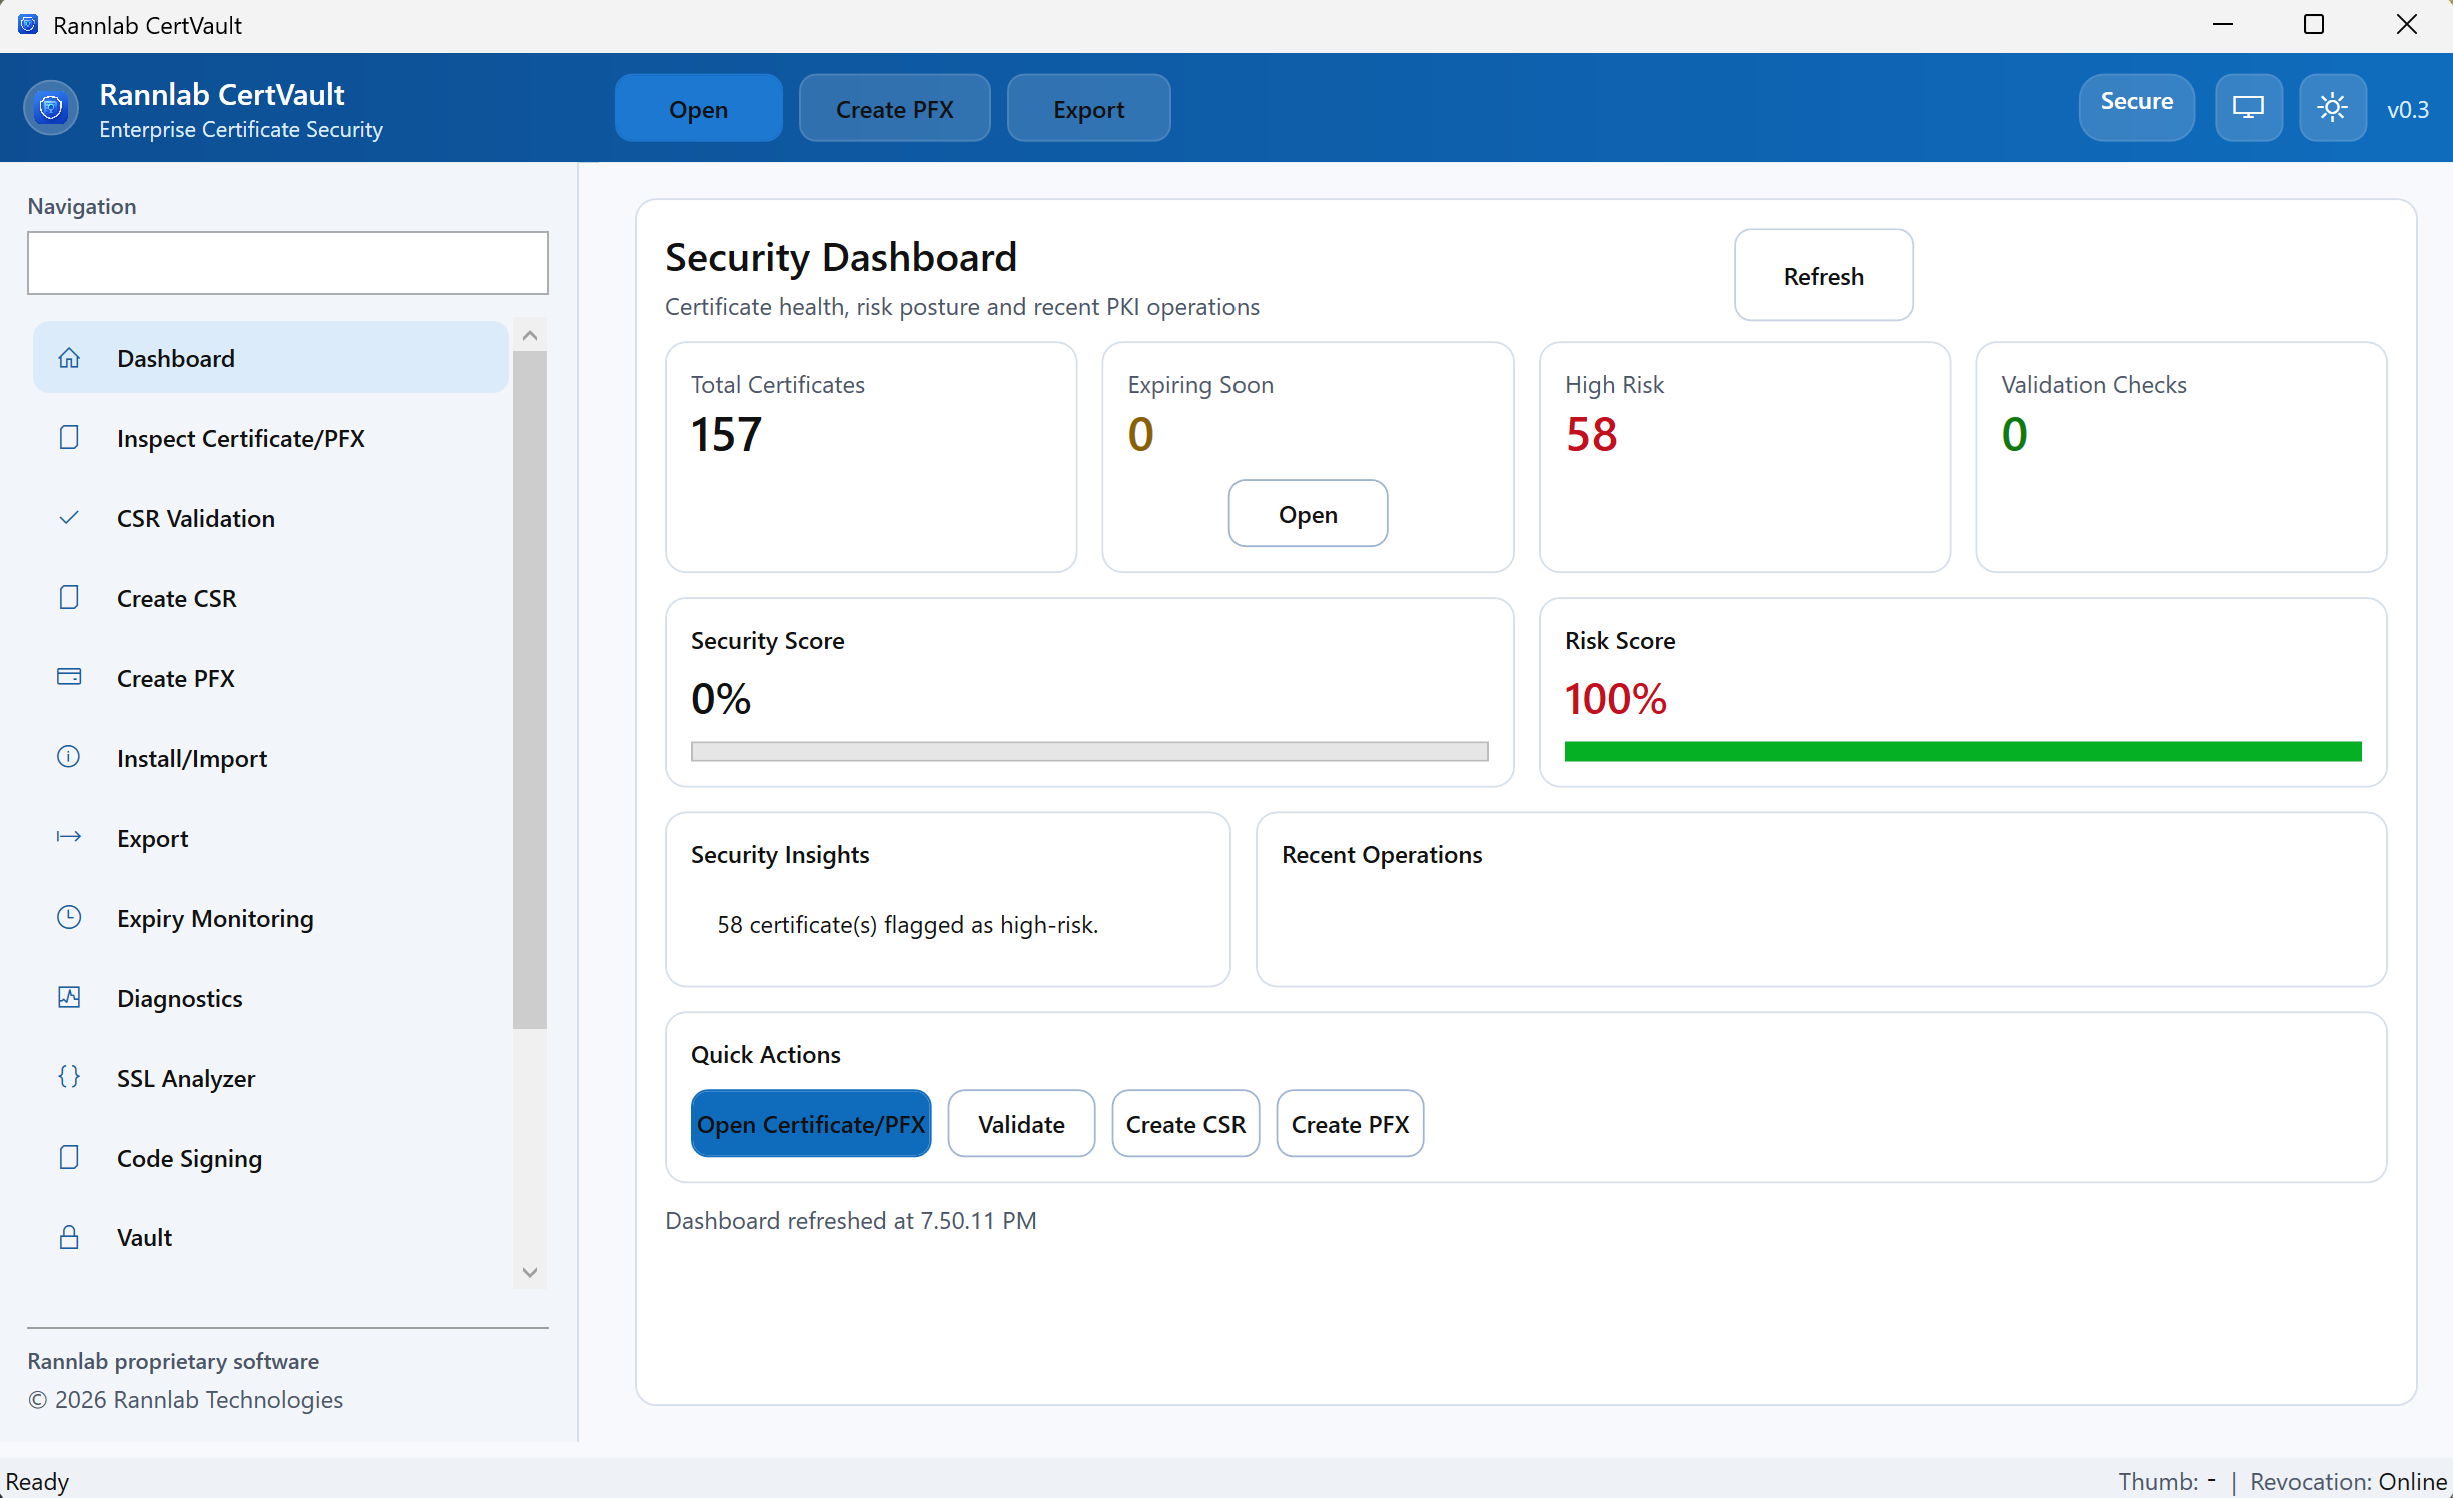Click the Code Signing document icon
Screen dimensions: 2453x1498
point(69,1157)
